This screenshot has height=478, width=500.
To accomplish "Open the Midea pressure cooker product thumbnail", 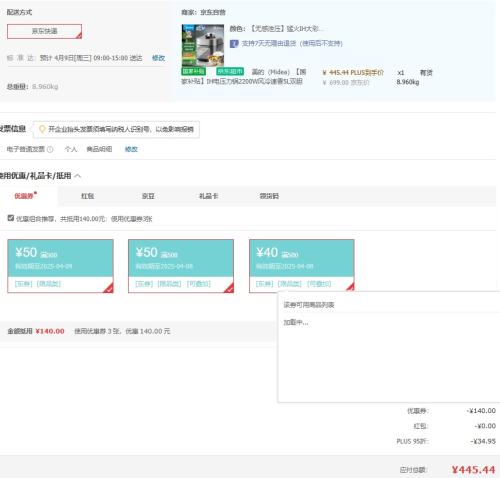I will pyautogui.click(x=203, y=45).
